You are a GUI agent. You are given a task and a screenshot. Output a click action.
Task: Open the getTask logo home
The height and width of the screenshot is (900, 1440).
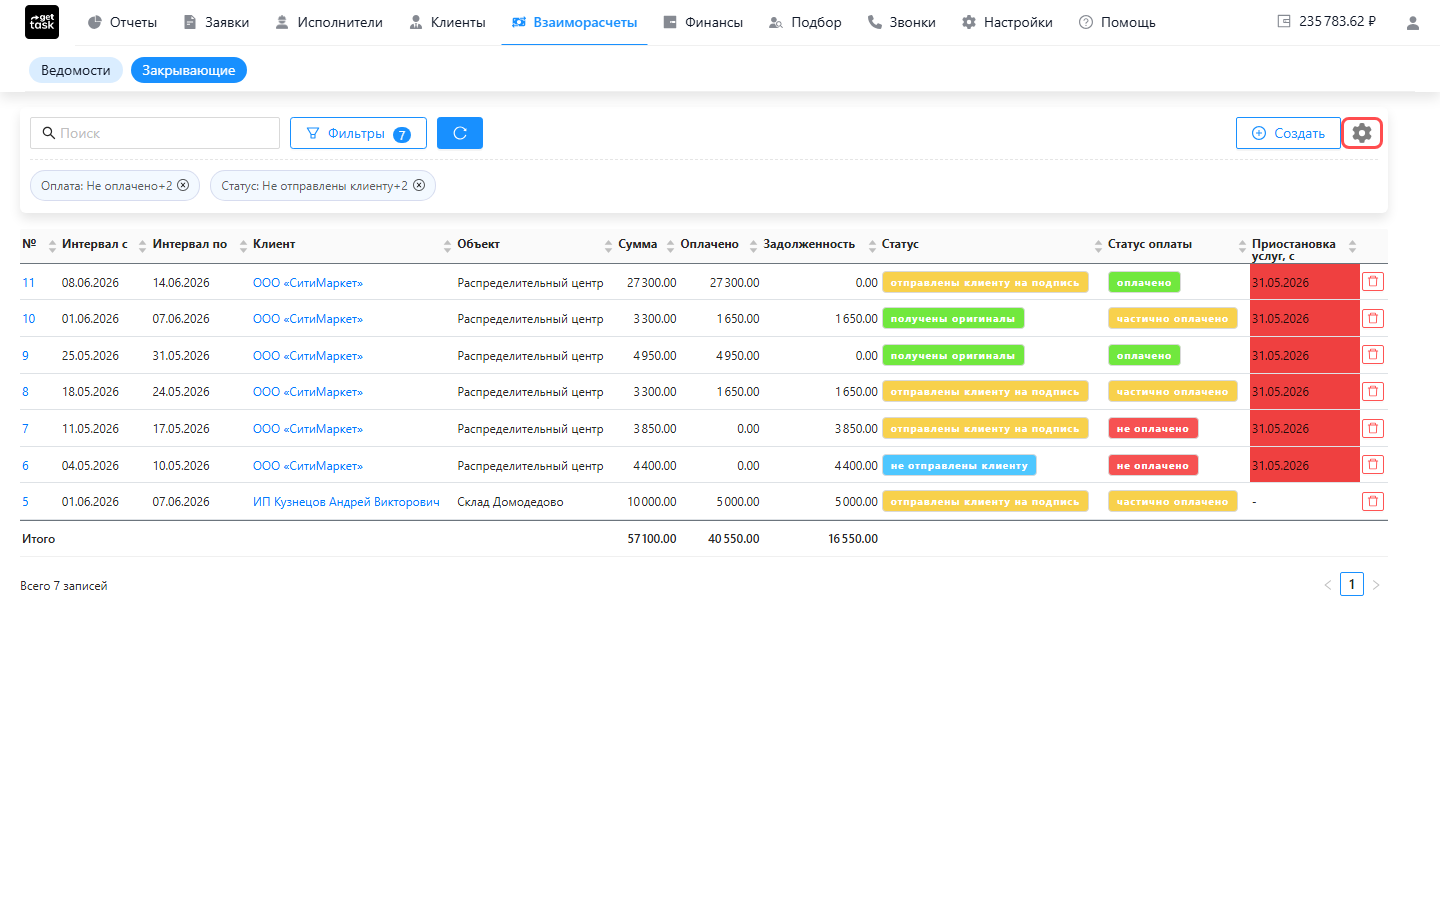42,22
